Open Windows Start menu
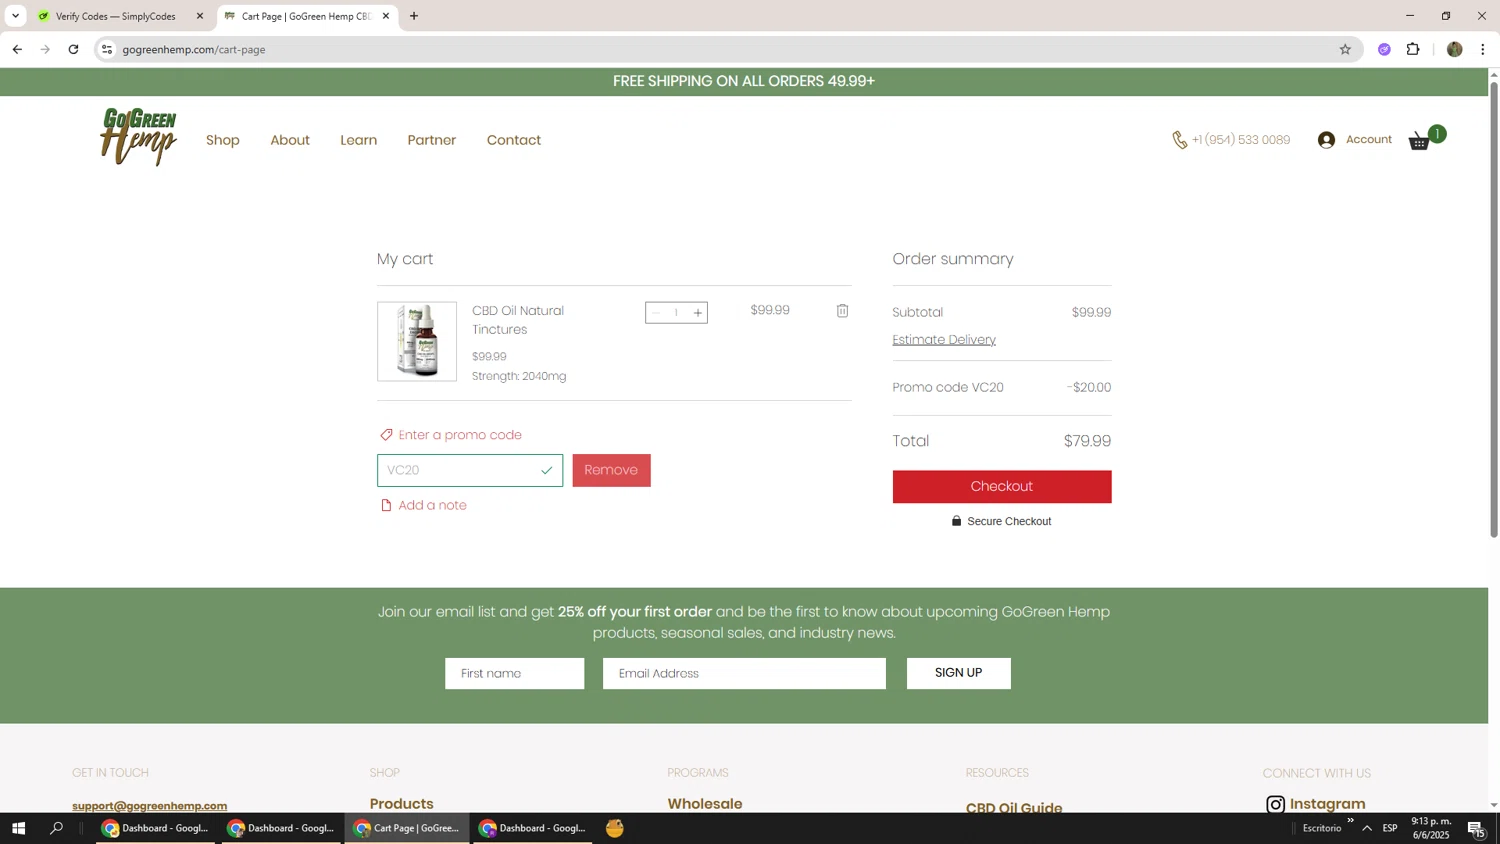 [18, 828]
